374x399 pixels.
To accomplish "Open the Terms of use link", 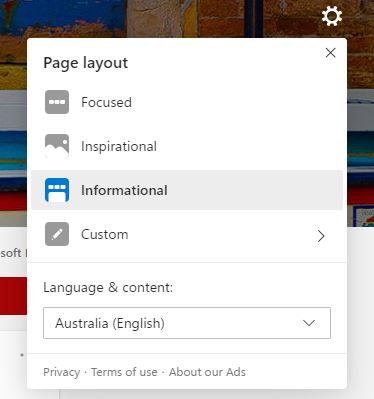I will click(124, 372).
